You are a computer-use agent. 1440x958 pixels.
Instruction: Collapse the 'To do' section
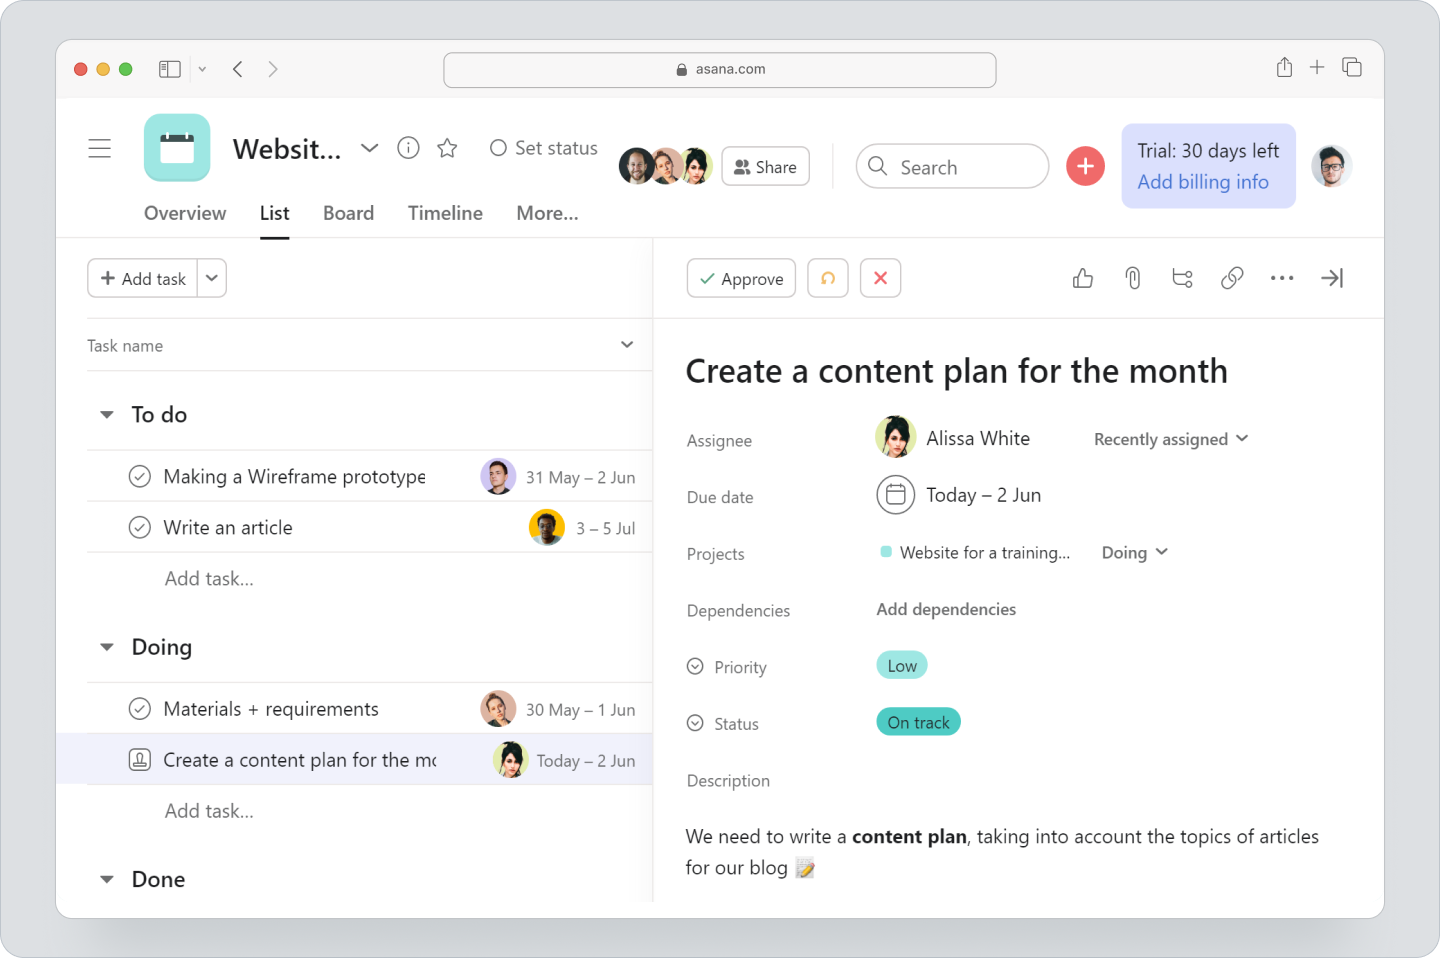107,414
